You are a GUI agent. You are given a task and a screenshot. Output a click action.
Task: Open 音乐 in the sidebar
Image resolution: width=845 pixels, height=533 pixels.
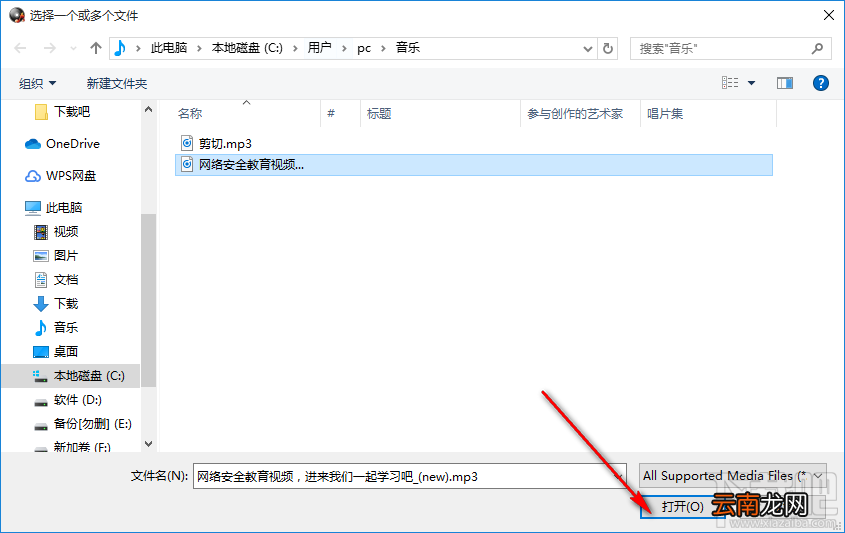click(66, 327)
